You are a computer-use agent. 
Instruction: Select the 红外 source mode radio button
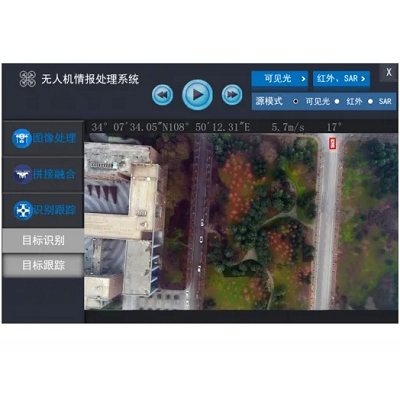[x=337, y=101]
